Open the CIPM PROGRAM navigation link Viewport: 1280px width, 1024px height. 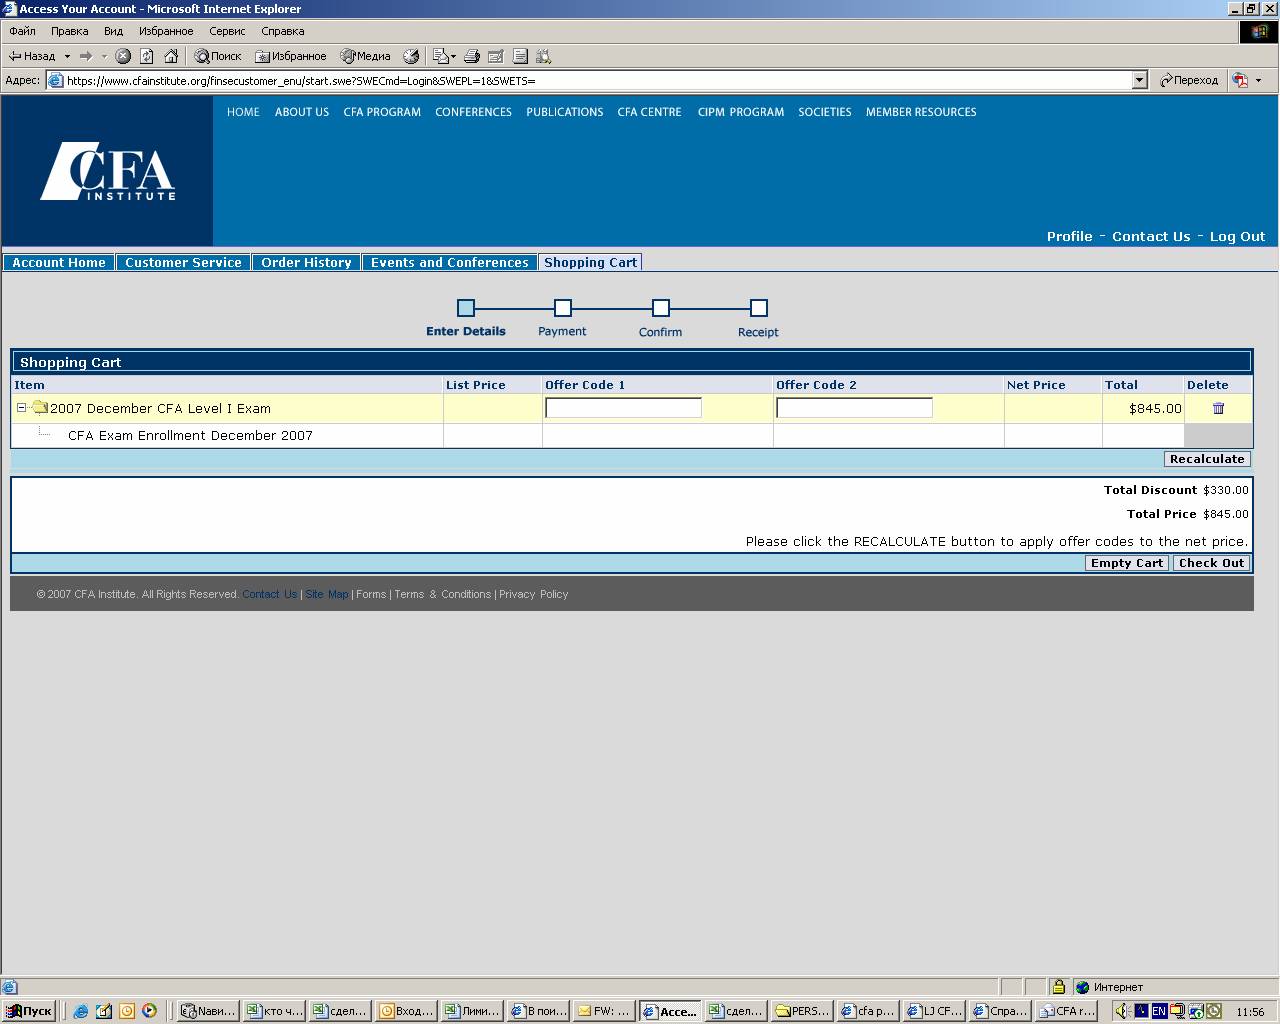pos(741,112)
